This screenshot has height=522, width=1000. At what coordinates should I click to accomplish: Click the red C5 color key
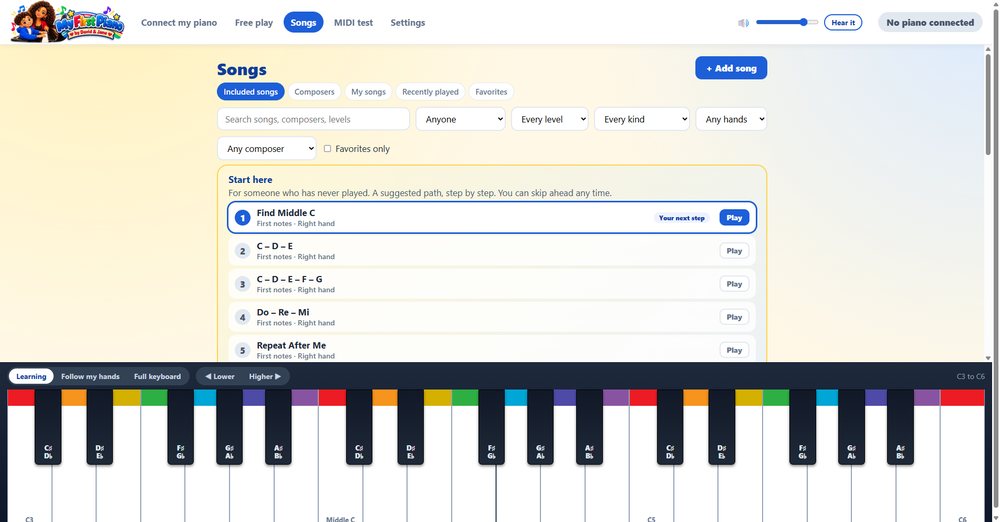643,398
